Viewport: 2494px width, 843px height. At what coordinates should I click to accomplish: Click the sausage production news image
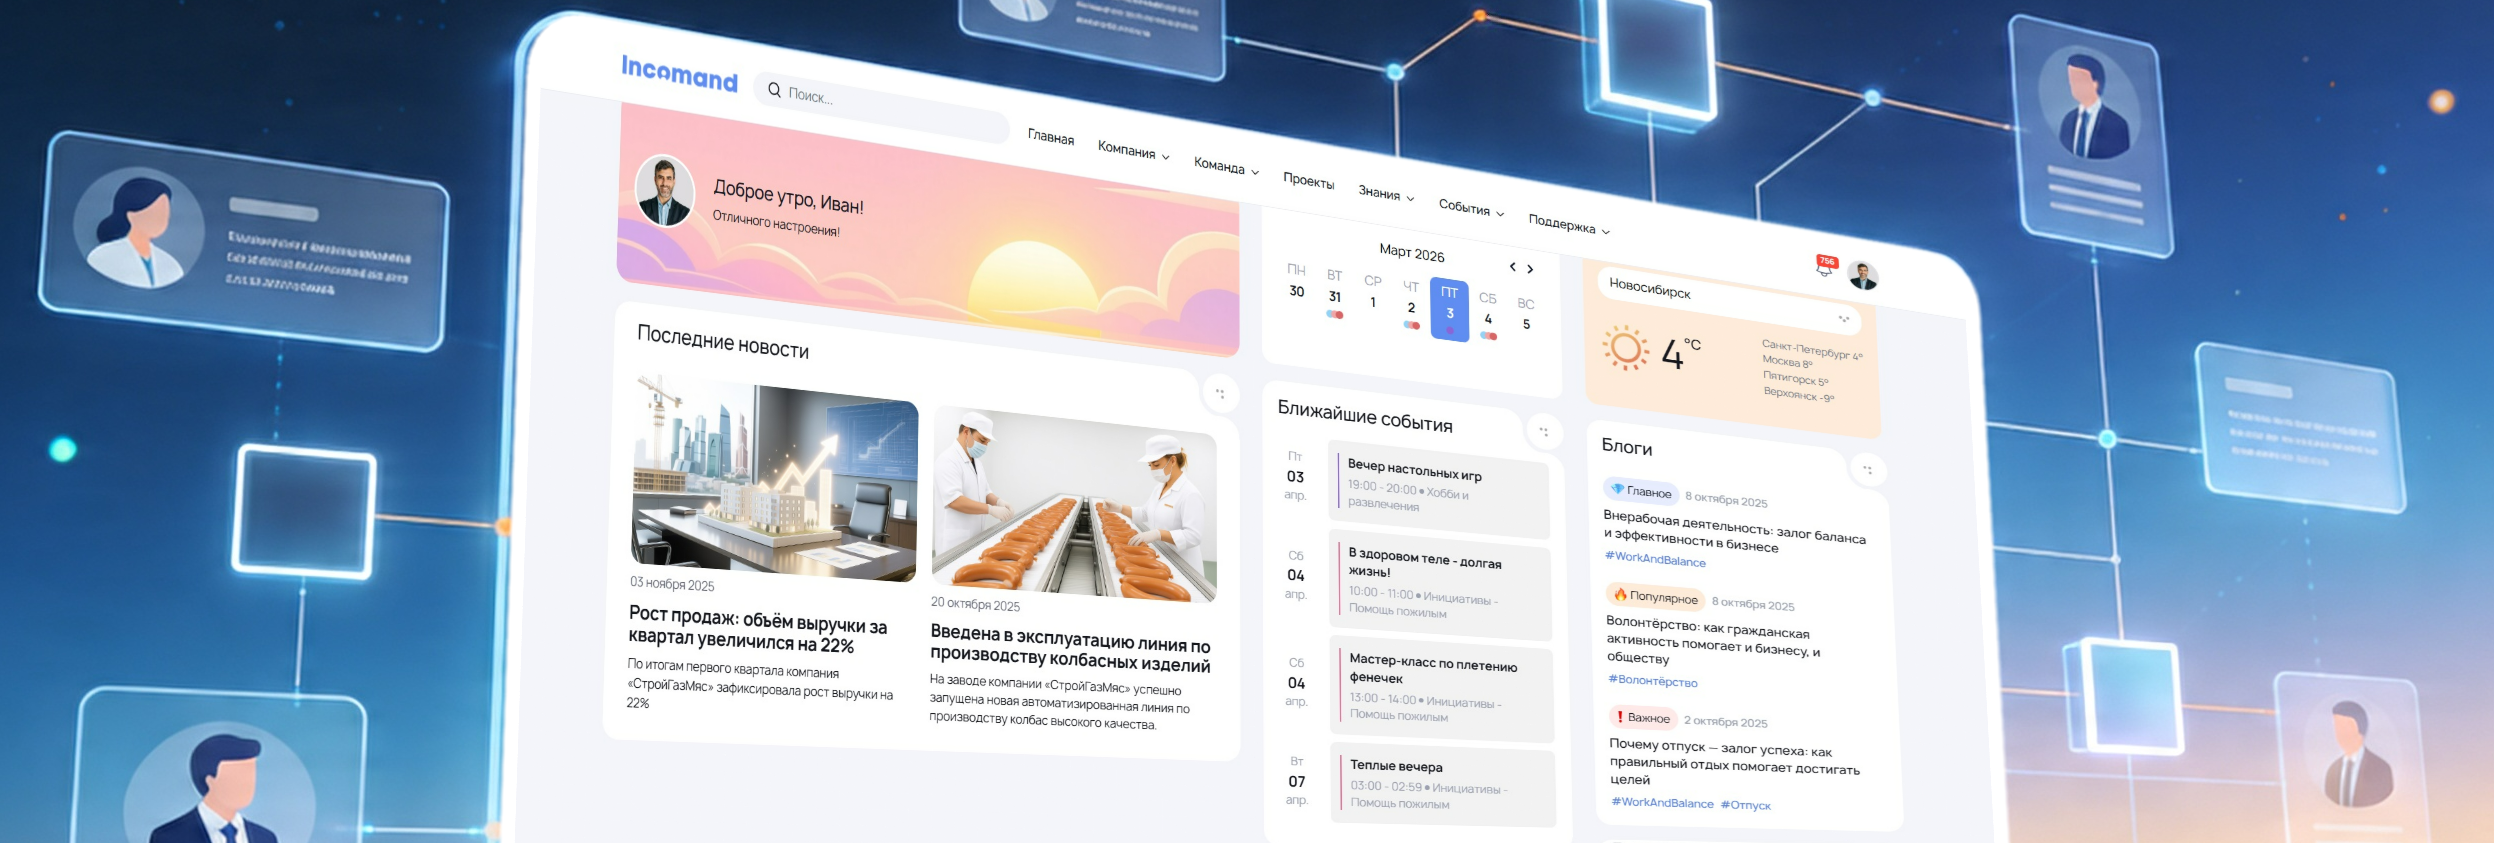1073,506
